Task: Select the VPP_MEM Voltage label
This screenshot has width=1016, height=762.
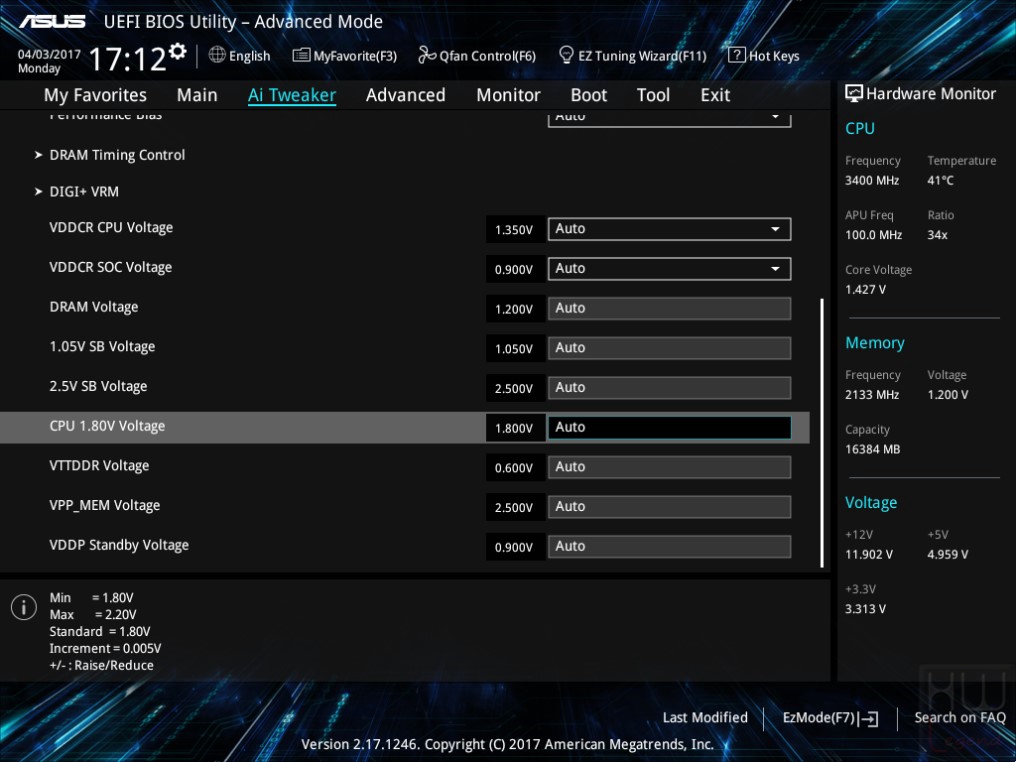Action: point(104,505)
